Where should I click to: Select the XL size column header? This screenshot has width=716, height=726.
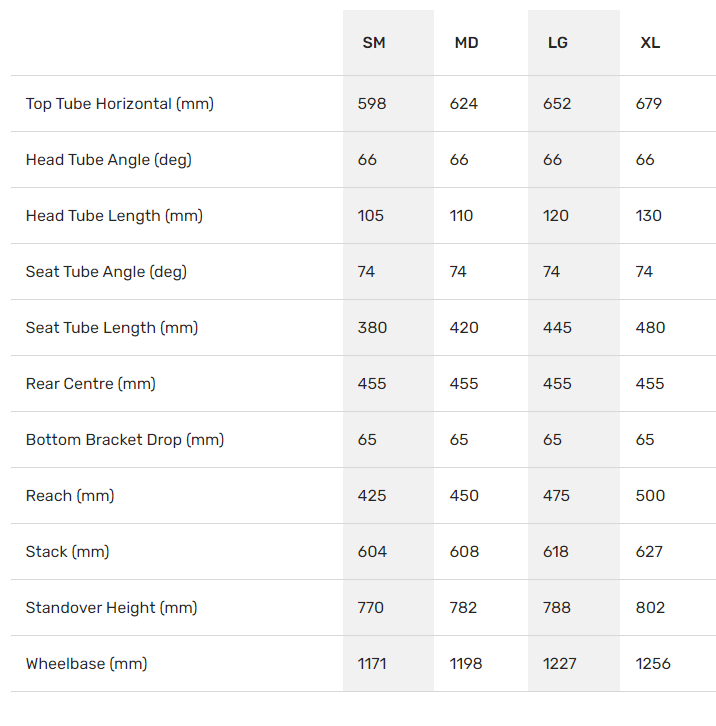click(x=650, y=43)
